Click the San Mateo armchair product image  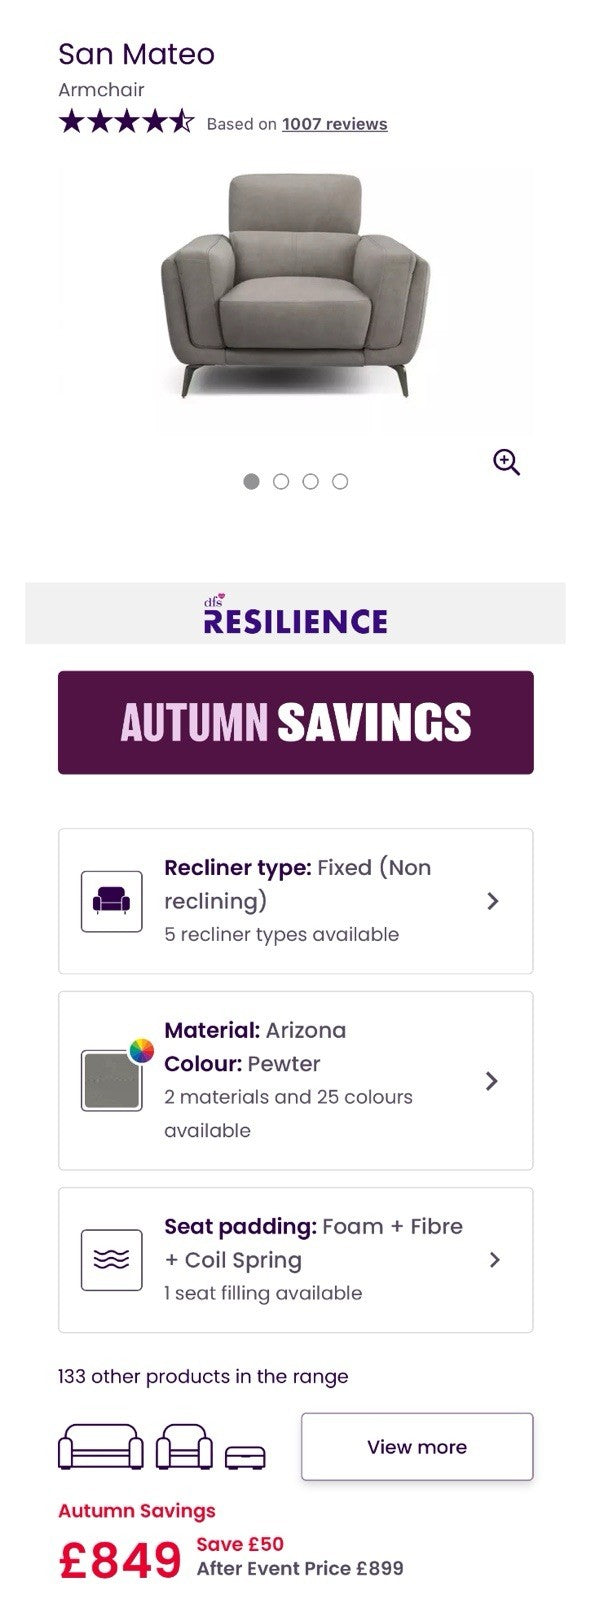click(x=295, y=285)
